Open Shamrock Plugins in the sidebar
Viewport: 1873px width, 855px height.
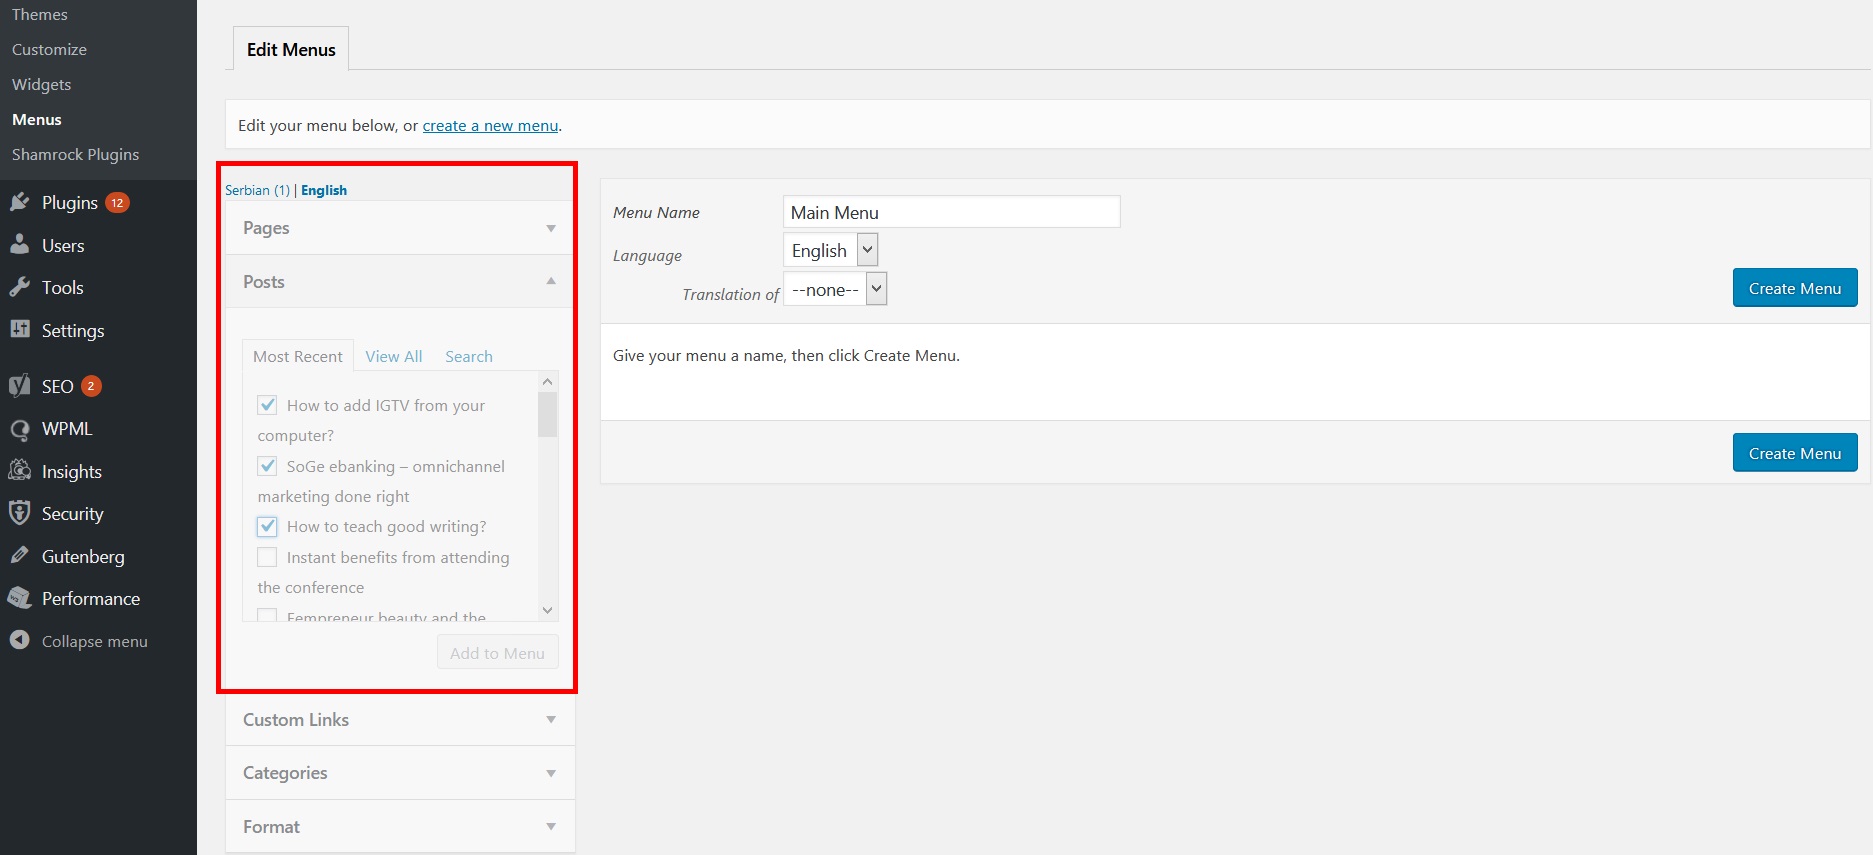click(75, 154)
